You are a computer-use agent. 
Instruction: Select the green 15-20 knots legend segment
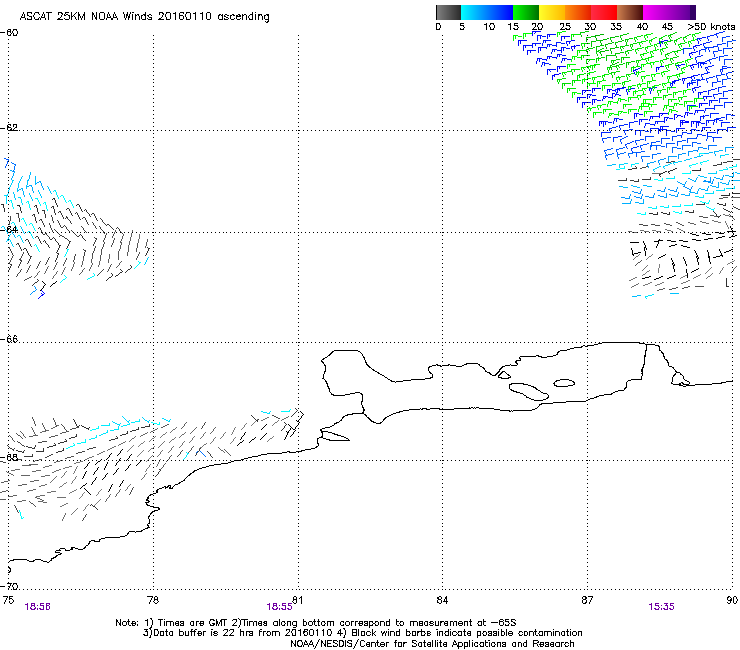pos(526,12)
